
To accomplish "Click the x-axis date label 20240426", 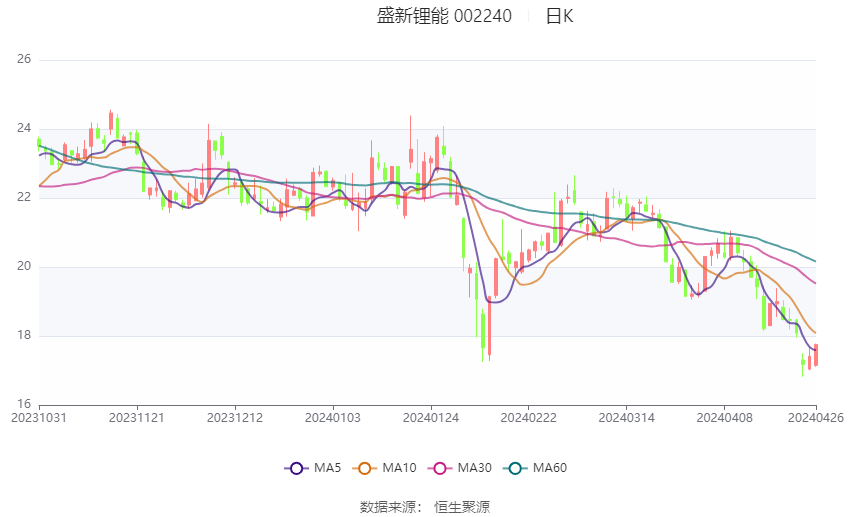I will coord(816,418).
